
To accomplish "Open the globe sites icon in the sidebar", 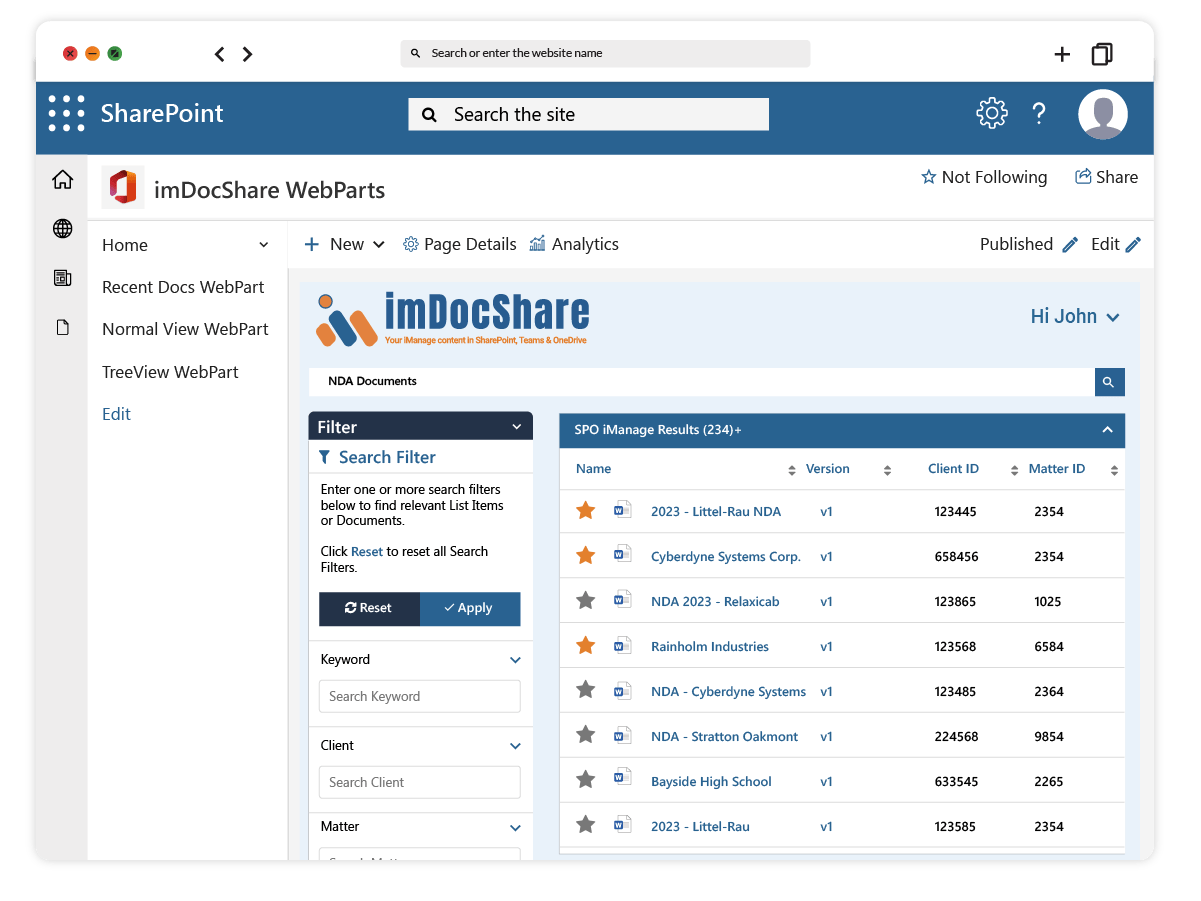I will tap(63, 229).
